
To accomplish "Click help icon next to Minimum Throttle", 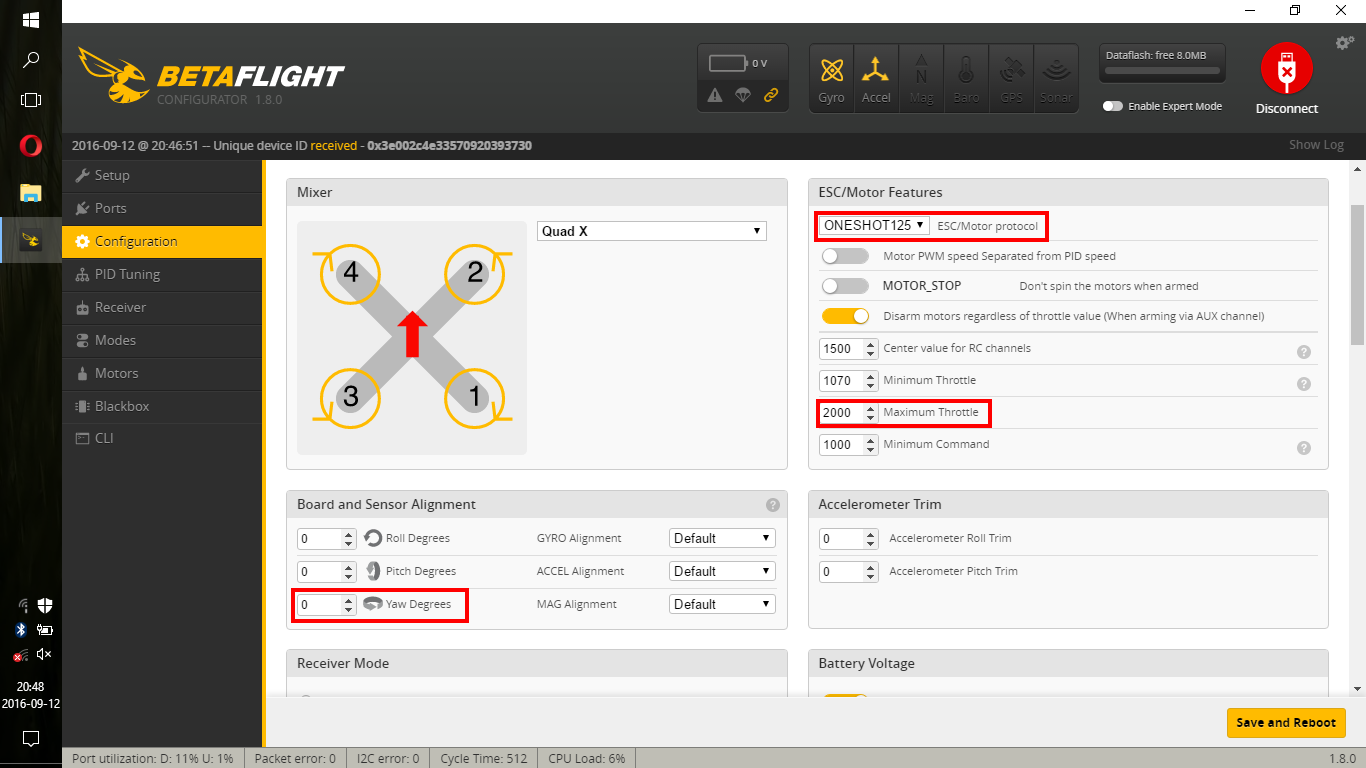I will click(1304, 384).
